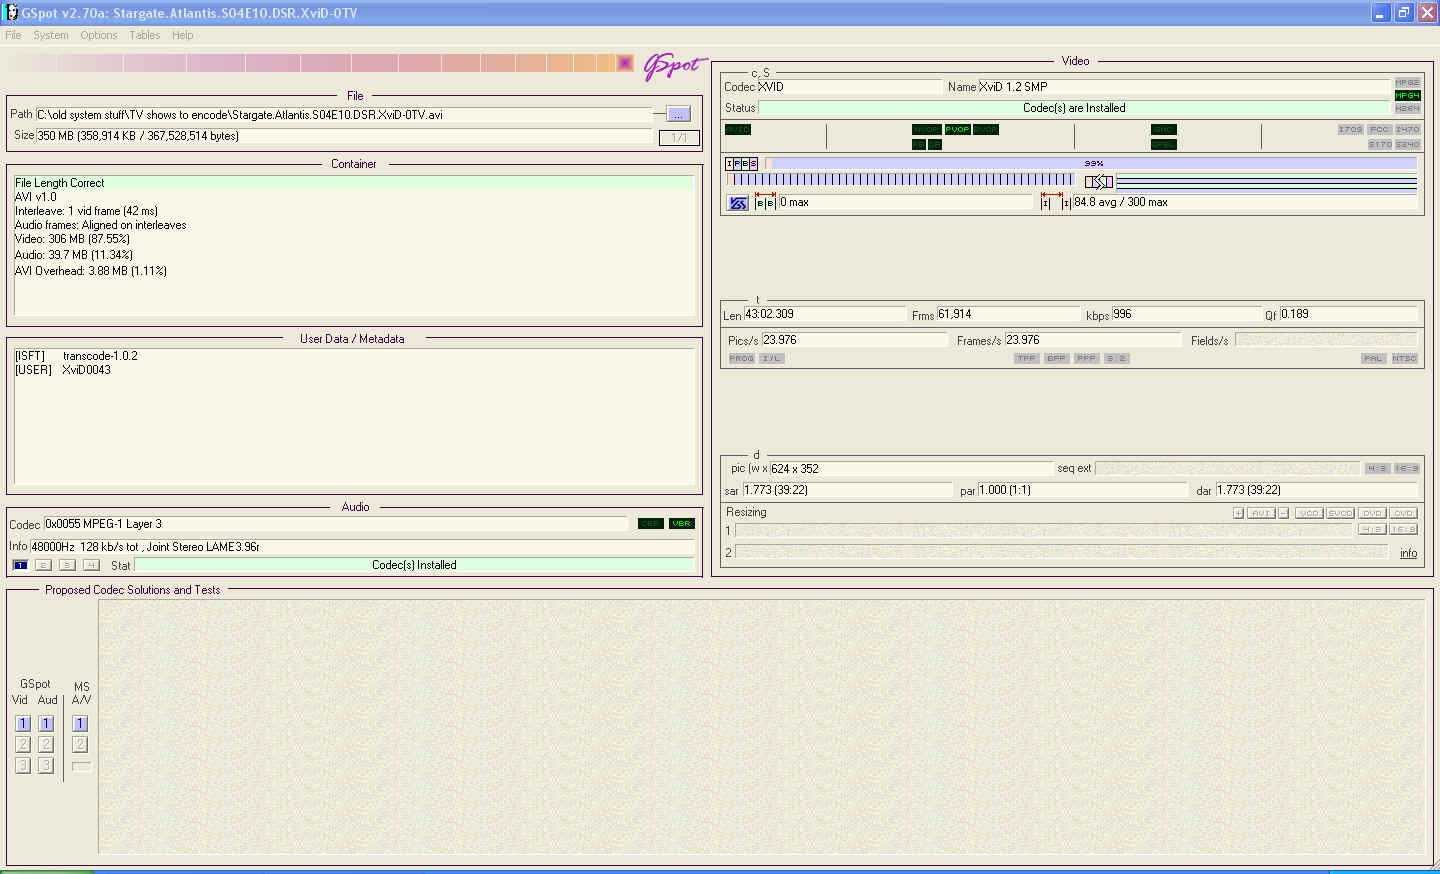Click the pic size 624 x 352 field
The width and height of the screenshot is (1440, 874).
coord(911,468)
